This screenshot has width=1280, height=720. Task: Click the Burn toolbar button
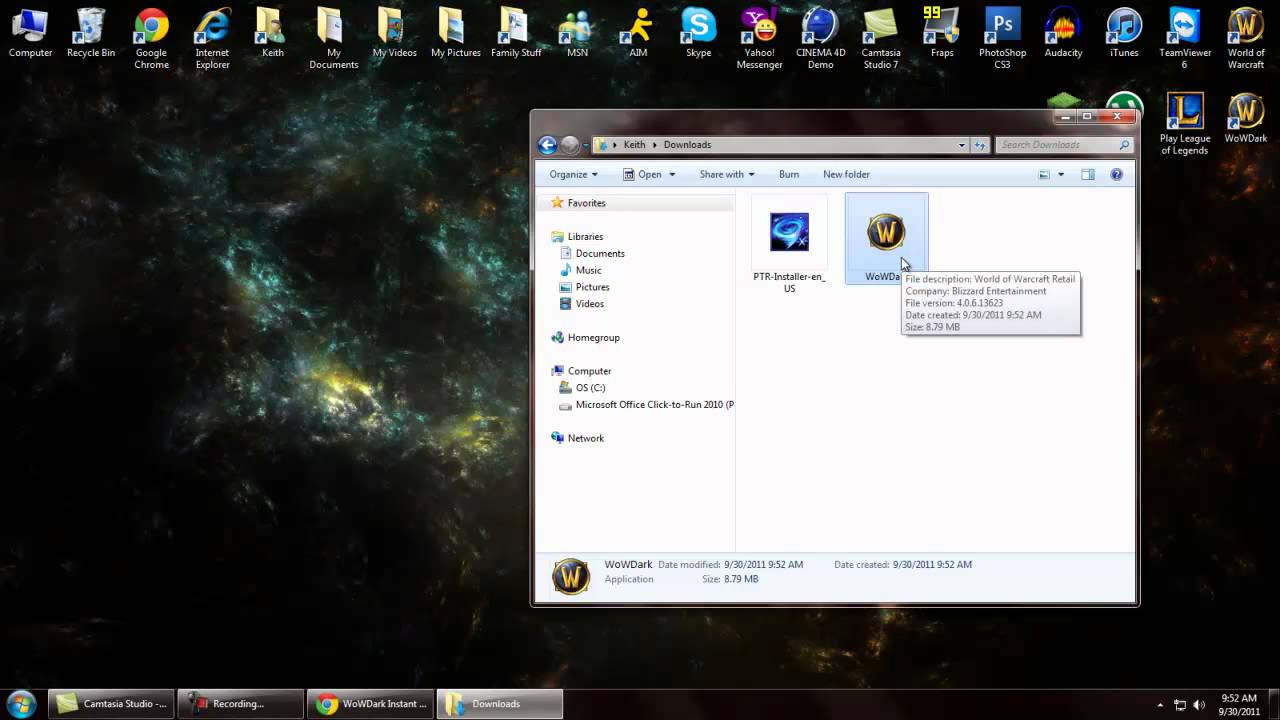point(789,174)
